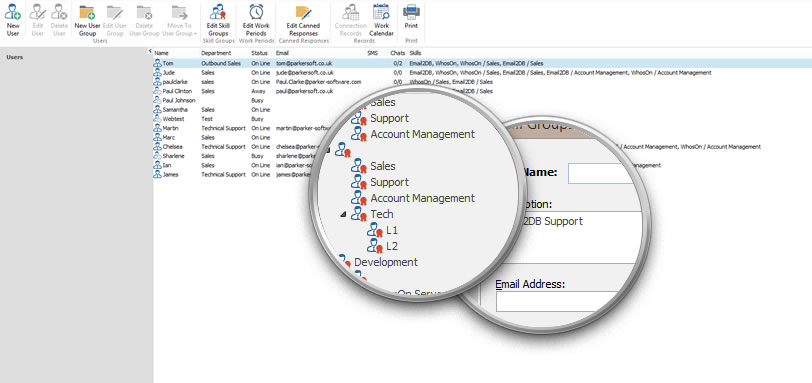Select the user icon beside Paul Johnson

click(157, 100)
